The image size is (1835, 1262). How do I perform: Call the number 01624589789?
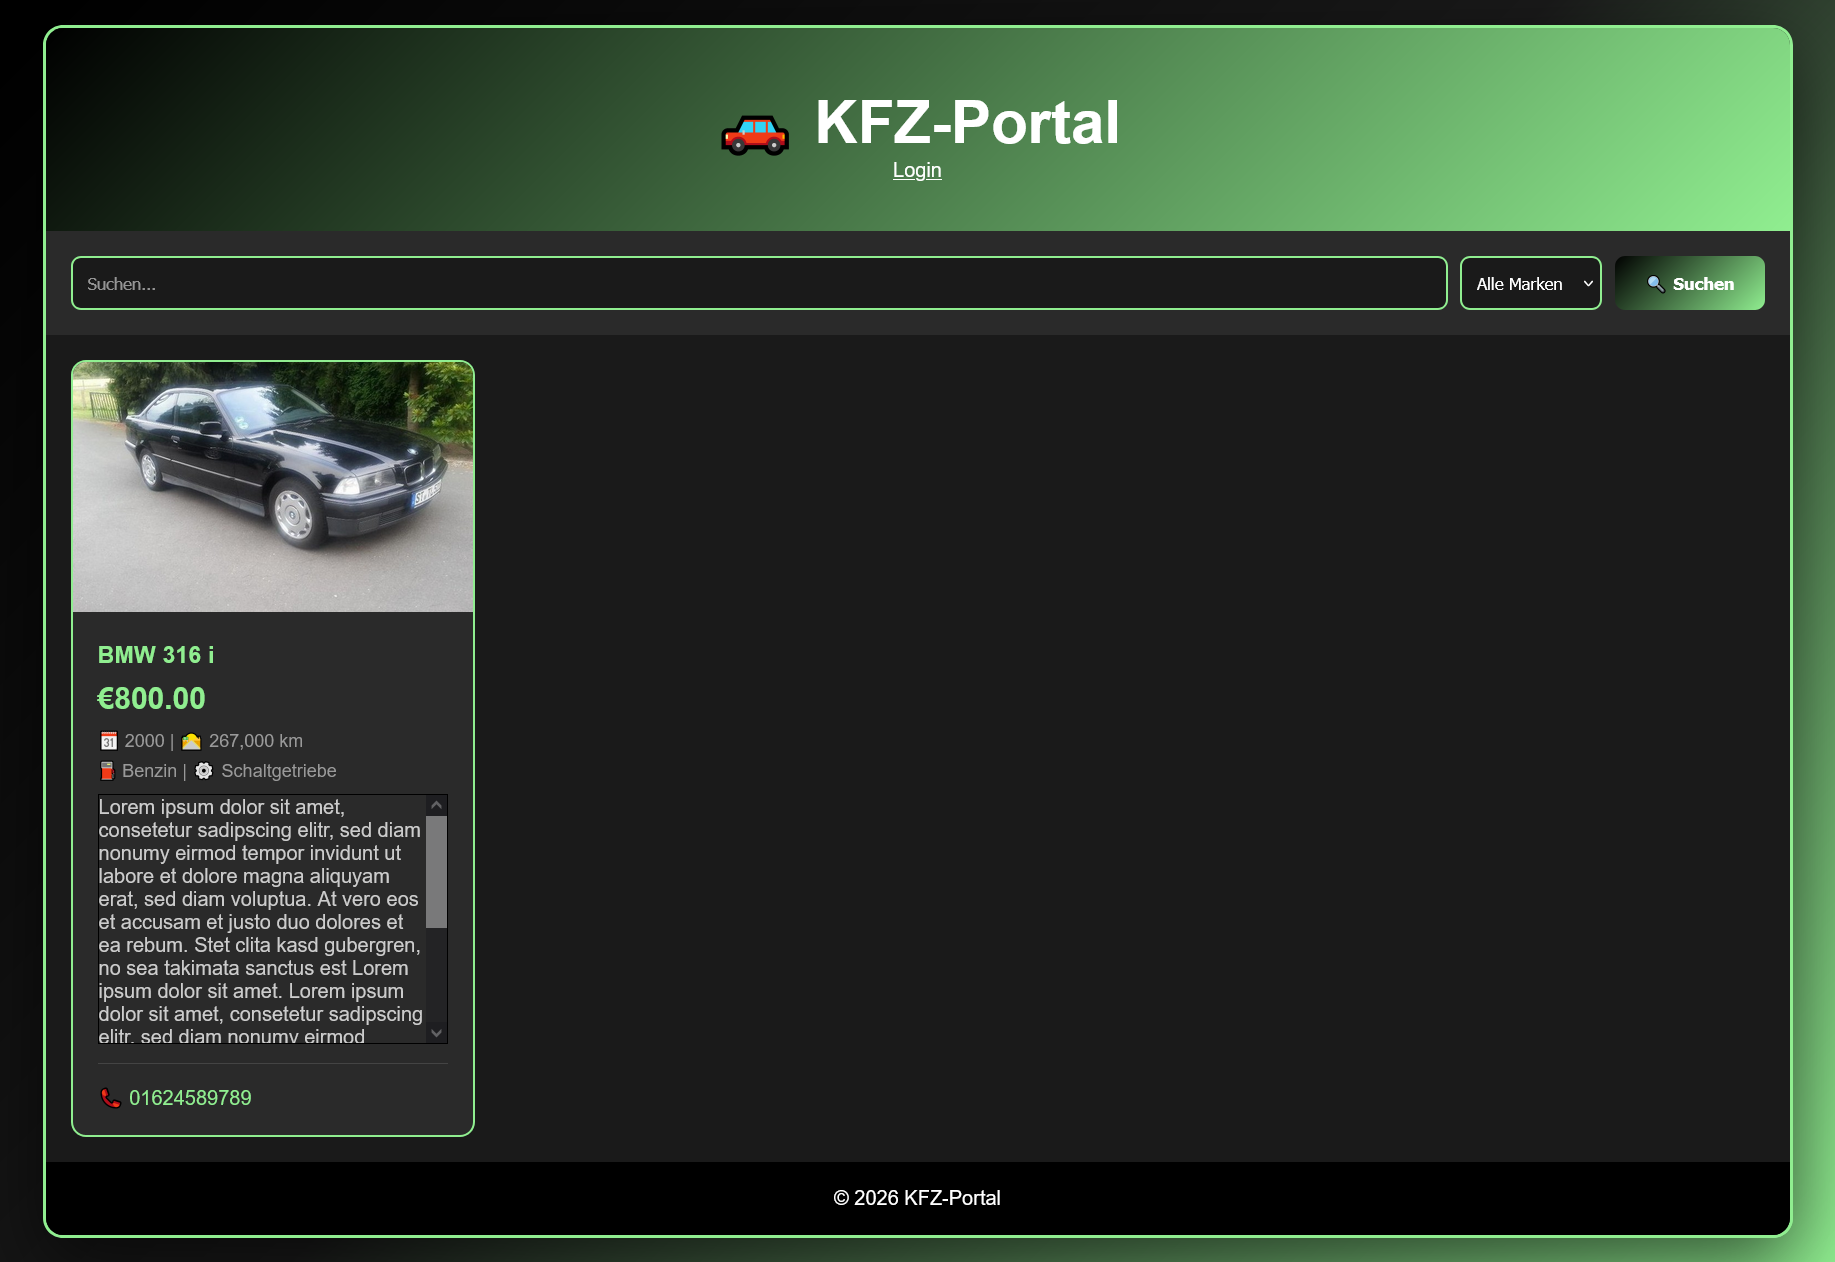pyautogui.click(x=191, y=1097)
